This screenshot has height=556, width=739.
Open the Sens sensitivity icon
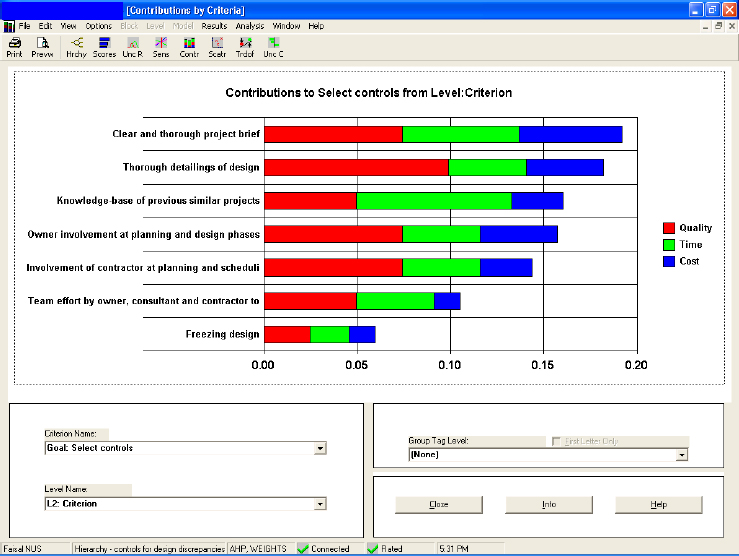(x=161, y=47)
